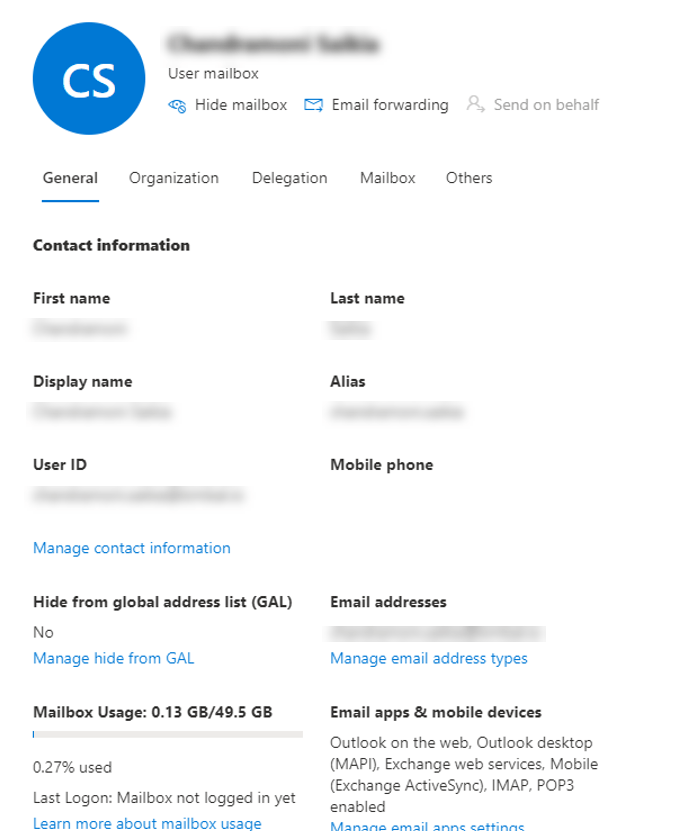The height and width of the screenshot is (831, 681).
Task: Select the Mailbox tab
Action: point(387,178)
